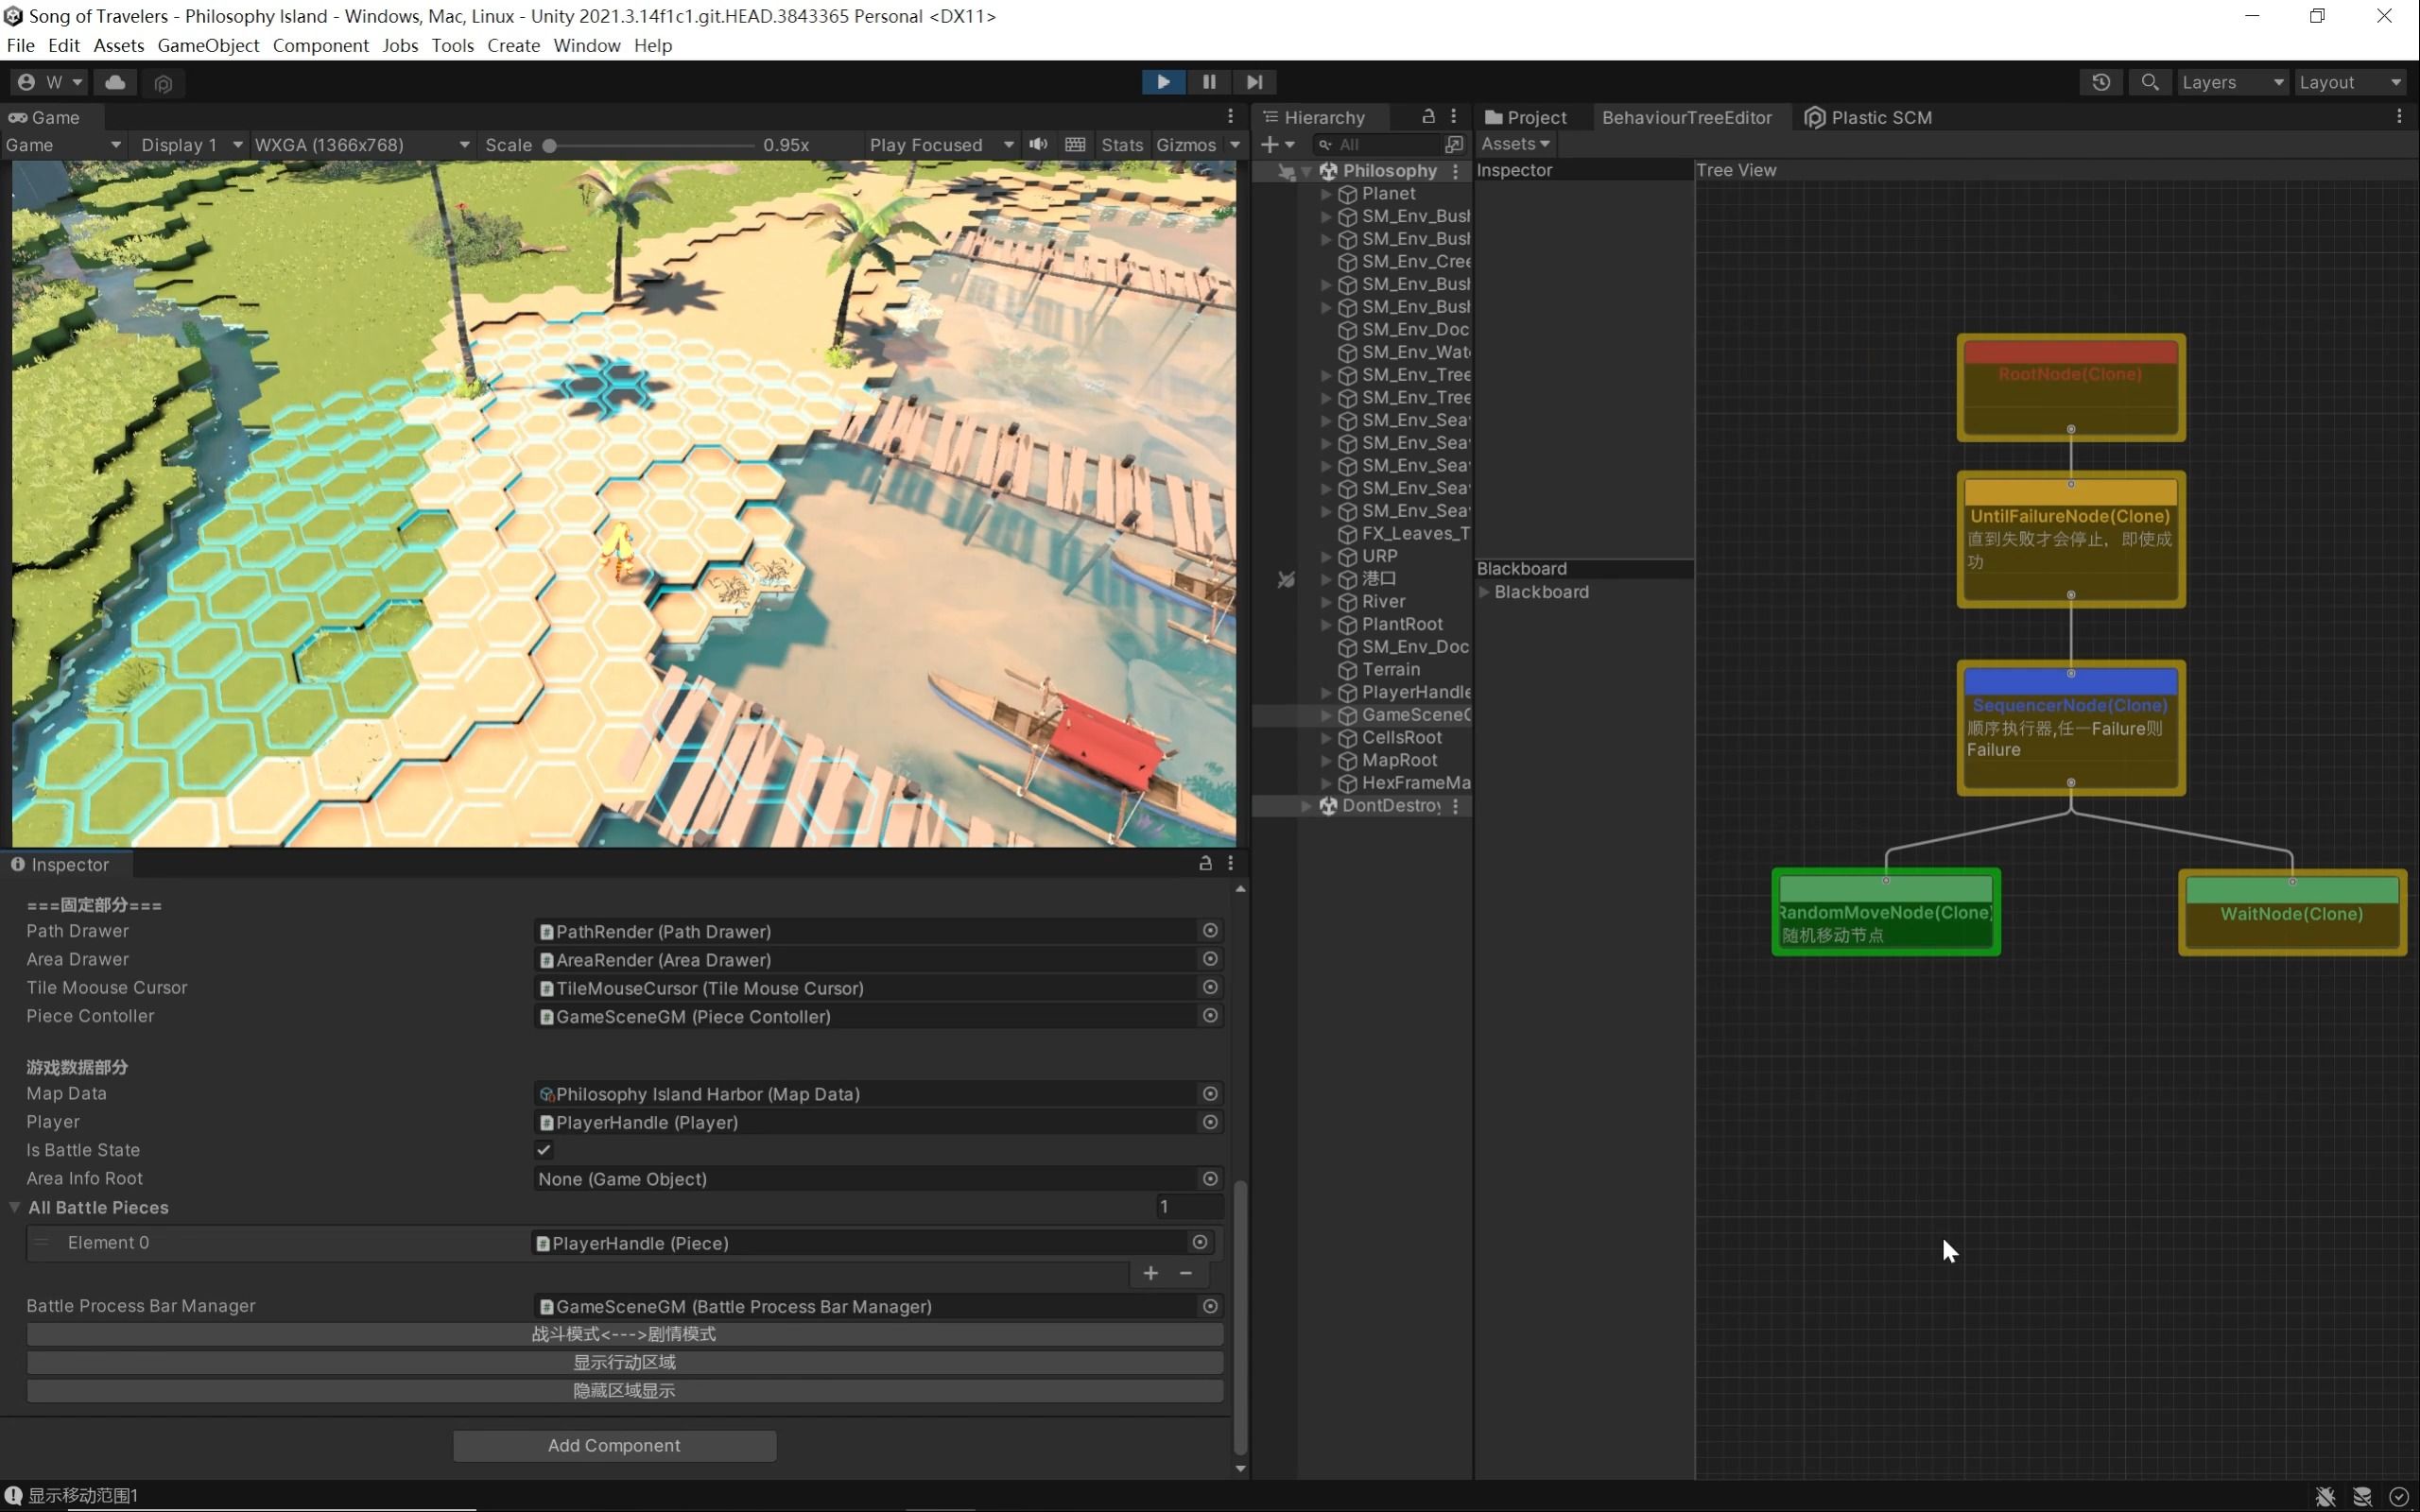Expand the Blackboard foldout

coord(1485,592)
